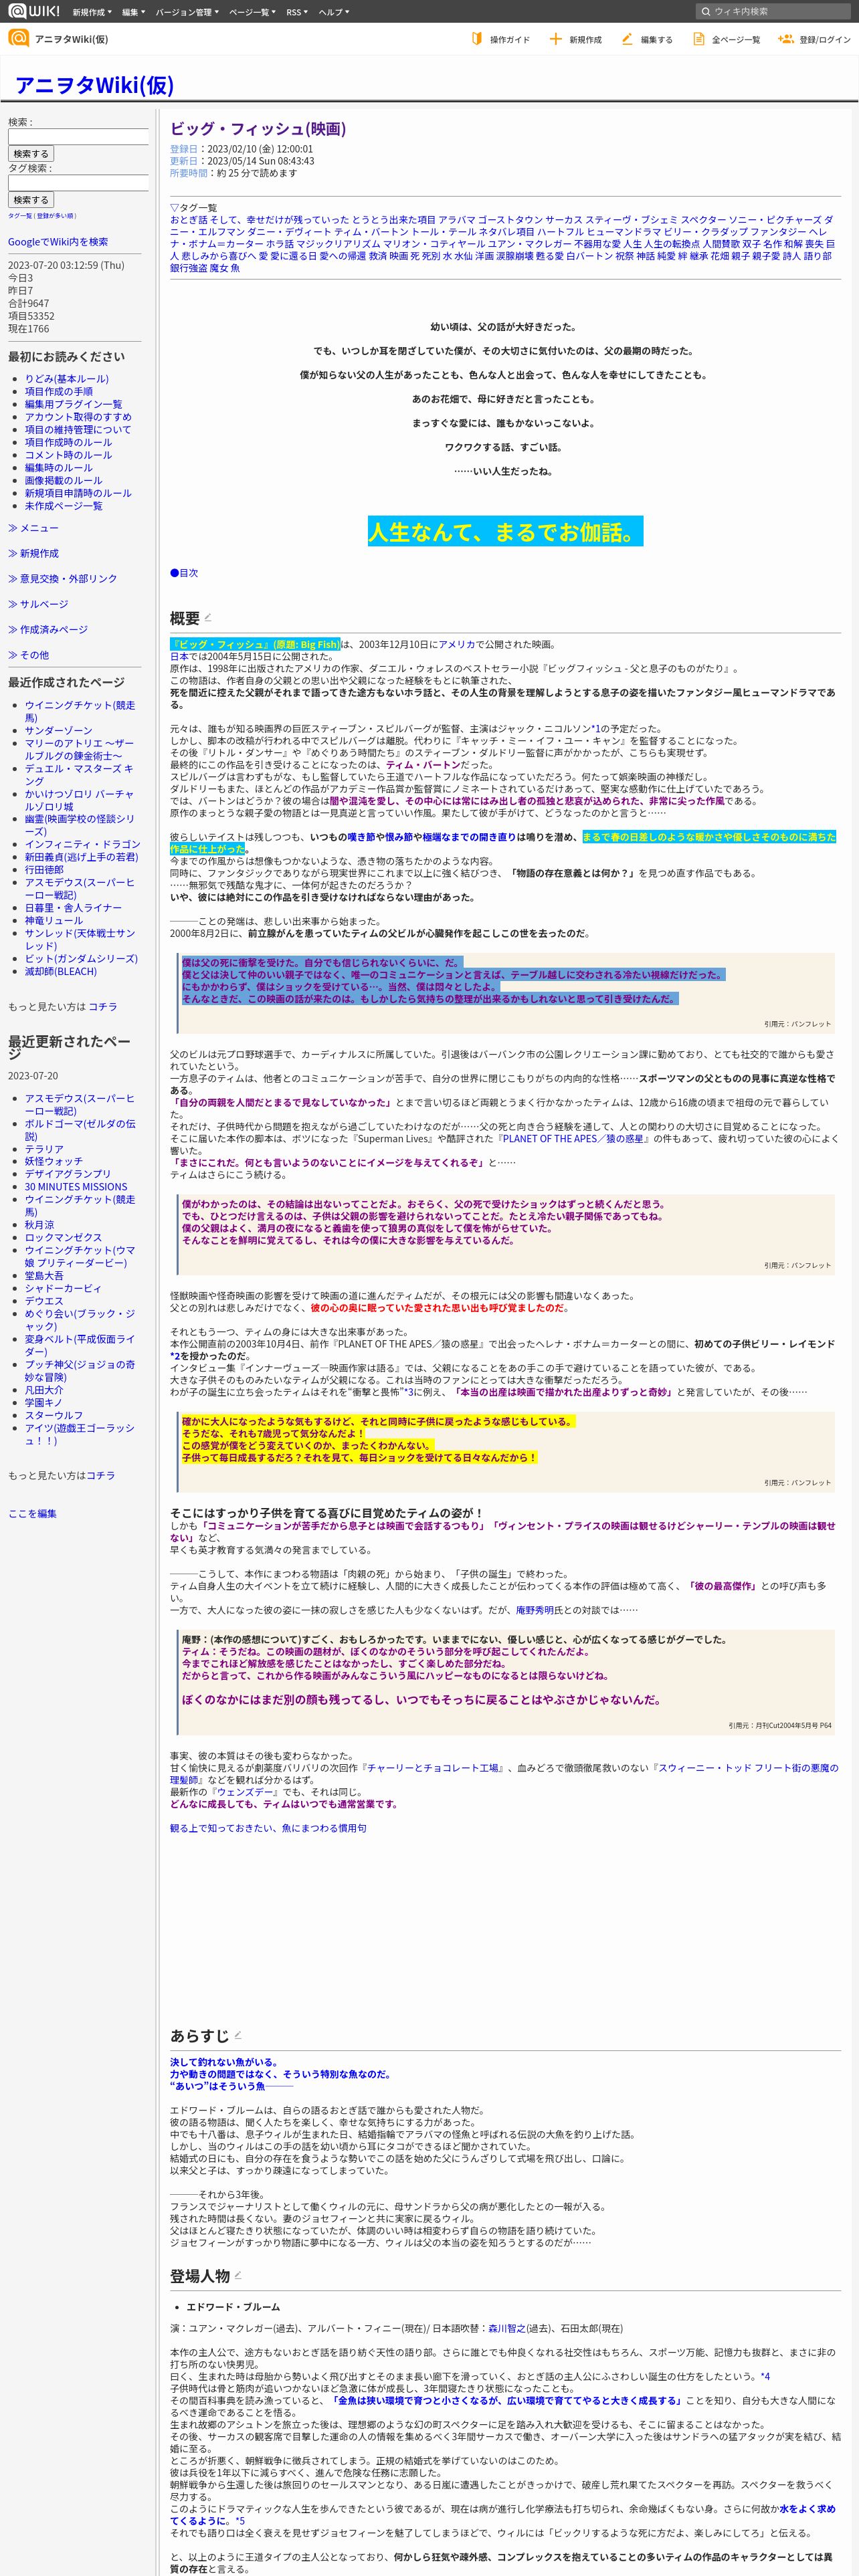Expand the ≫ その他 sidebar section

click(x=28, y=655)
